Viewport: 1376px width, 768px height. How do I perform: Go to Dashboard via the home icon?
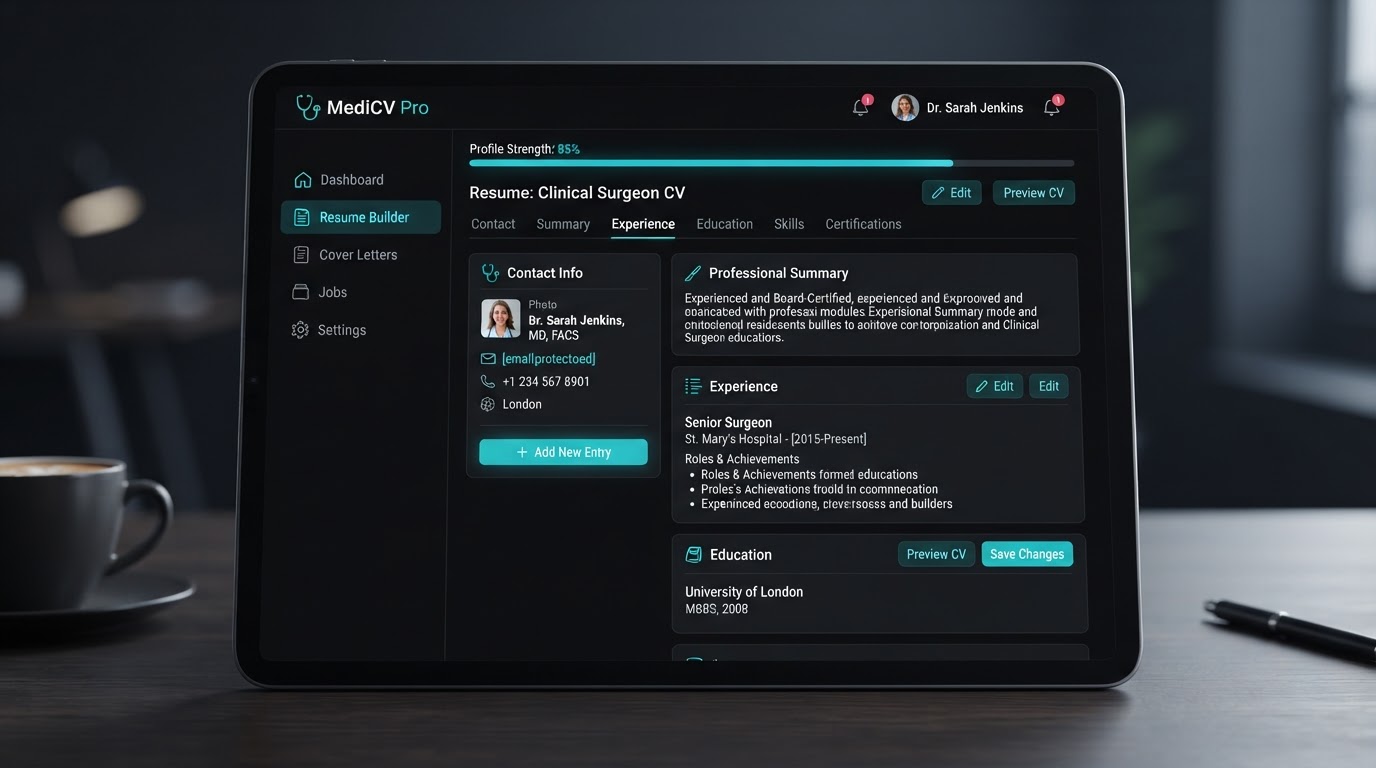point(303,180)
